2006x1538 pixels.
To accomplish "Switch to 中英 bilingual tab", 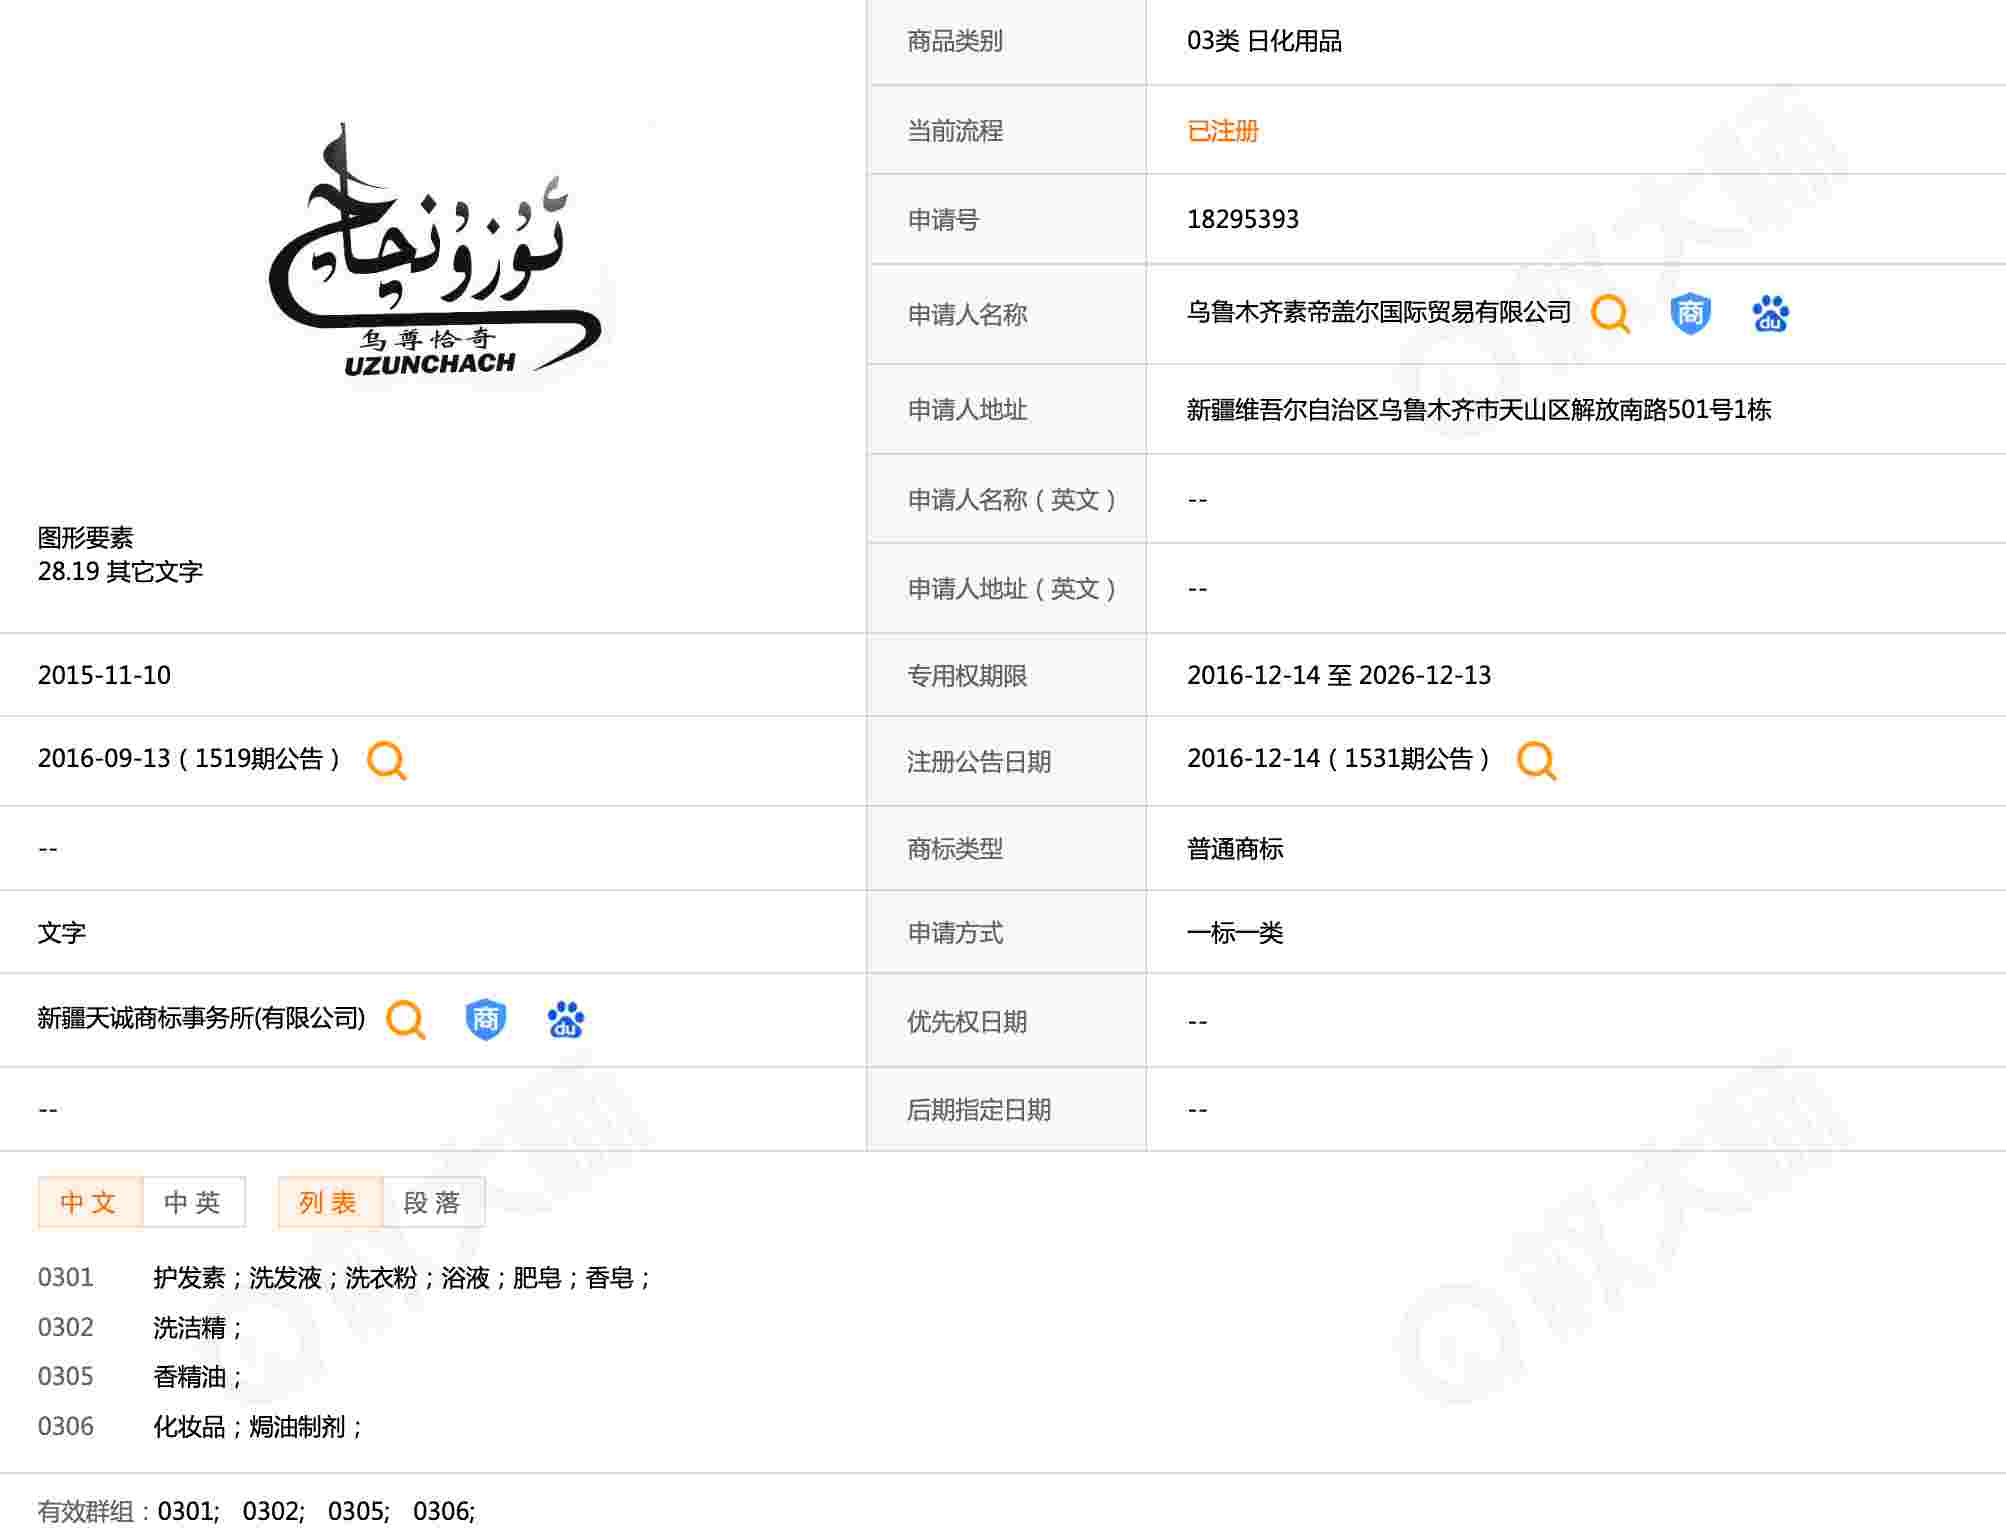I will click(x=193, y=1202).
